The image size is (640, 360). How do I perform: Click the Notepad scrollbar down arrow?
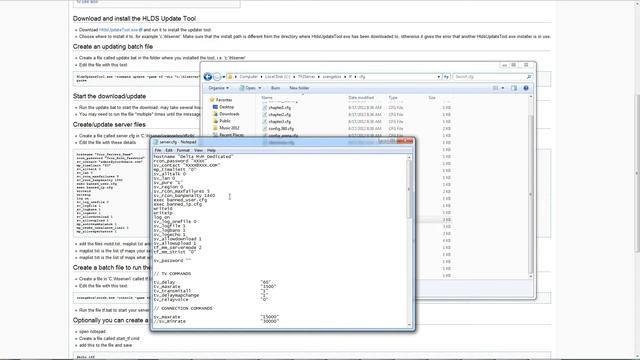(409, 324)
